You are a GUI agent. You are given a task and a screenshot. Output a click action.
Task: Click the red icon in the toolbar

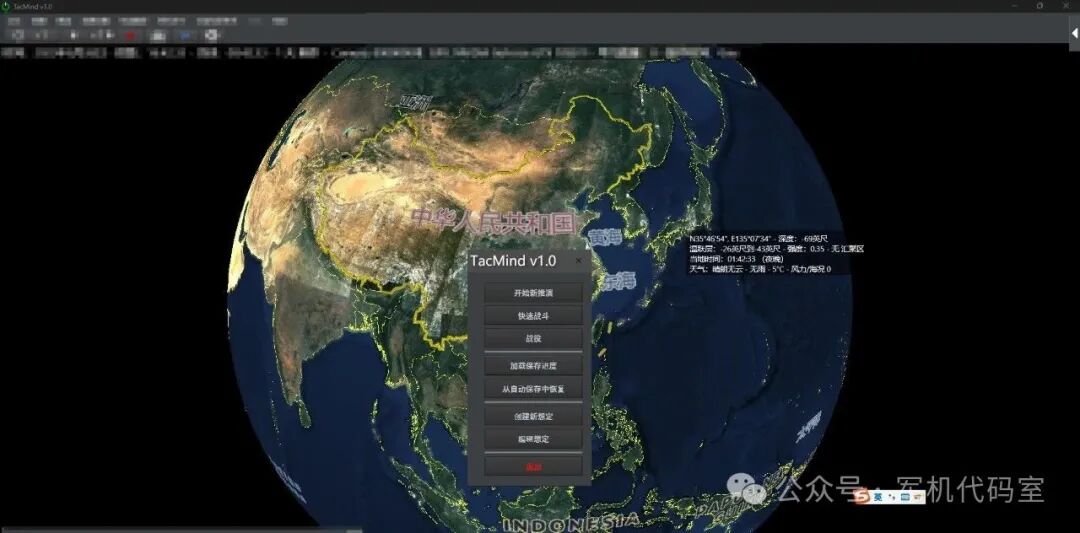pyautogui.click(x=131, y=34)
